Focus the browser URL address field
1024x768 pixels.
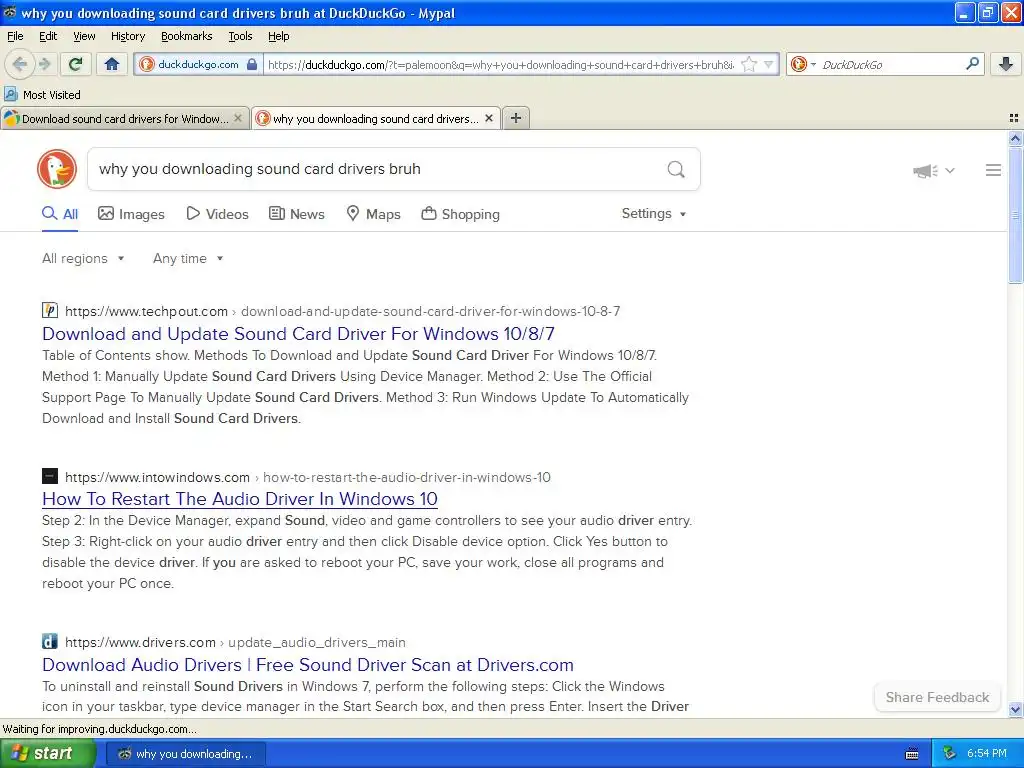pos(500,64)
